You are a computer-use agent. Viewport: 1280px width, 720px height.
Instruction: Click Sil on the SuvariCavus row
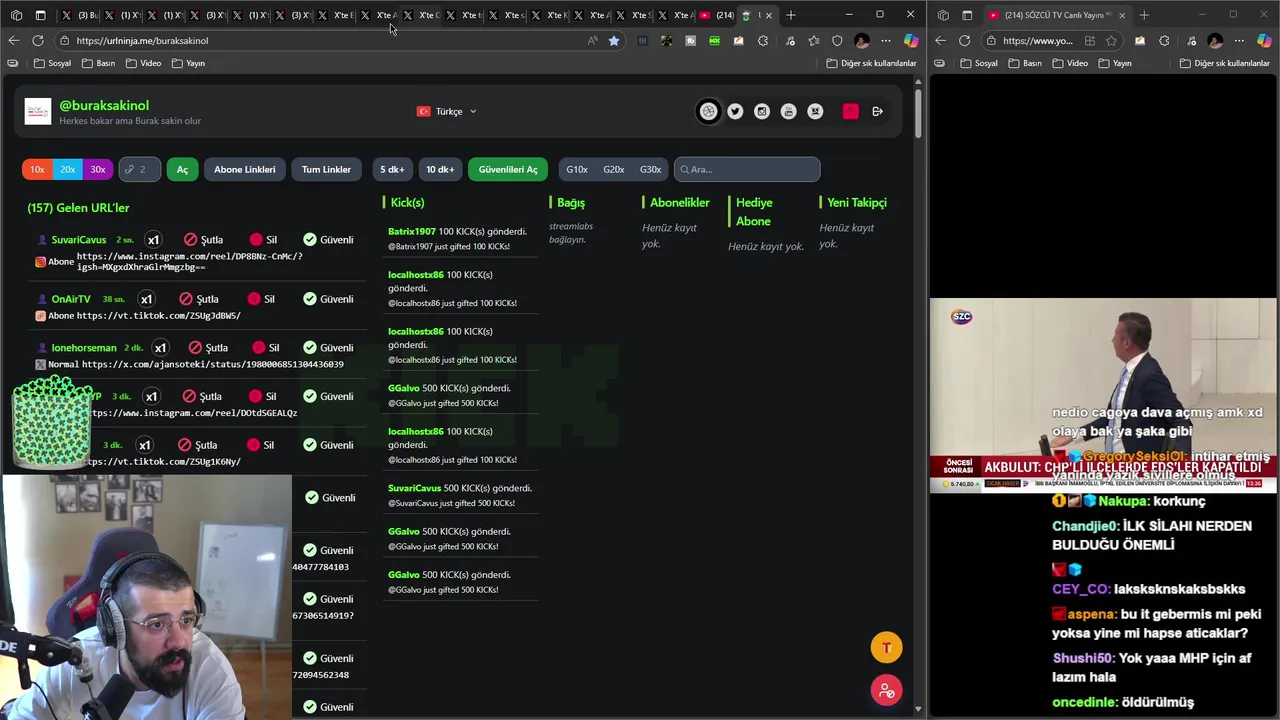[x=263, y=240]
